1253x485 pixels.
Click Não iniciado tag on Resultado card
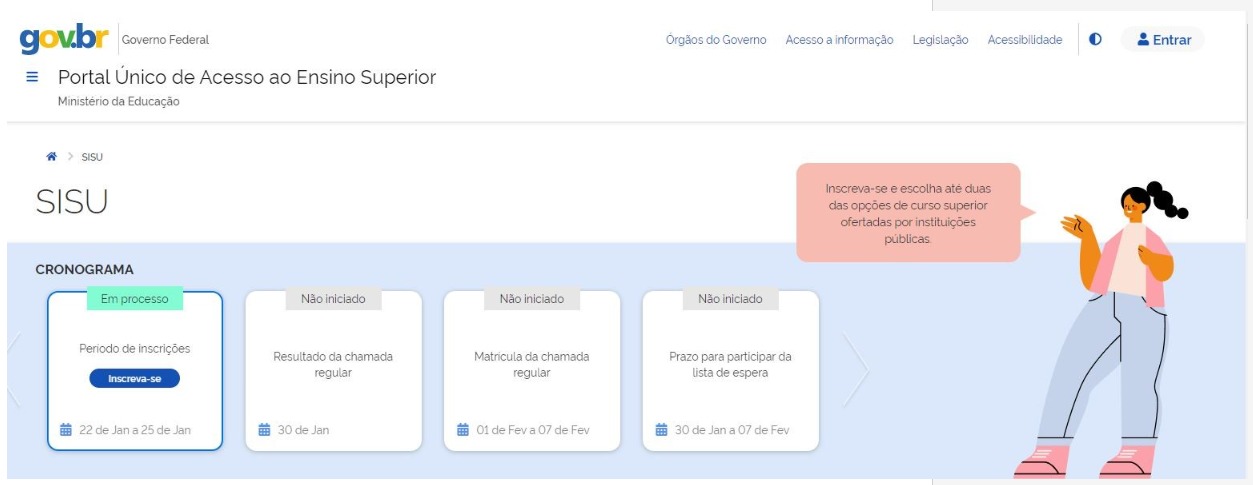pos(333,298)
